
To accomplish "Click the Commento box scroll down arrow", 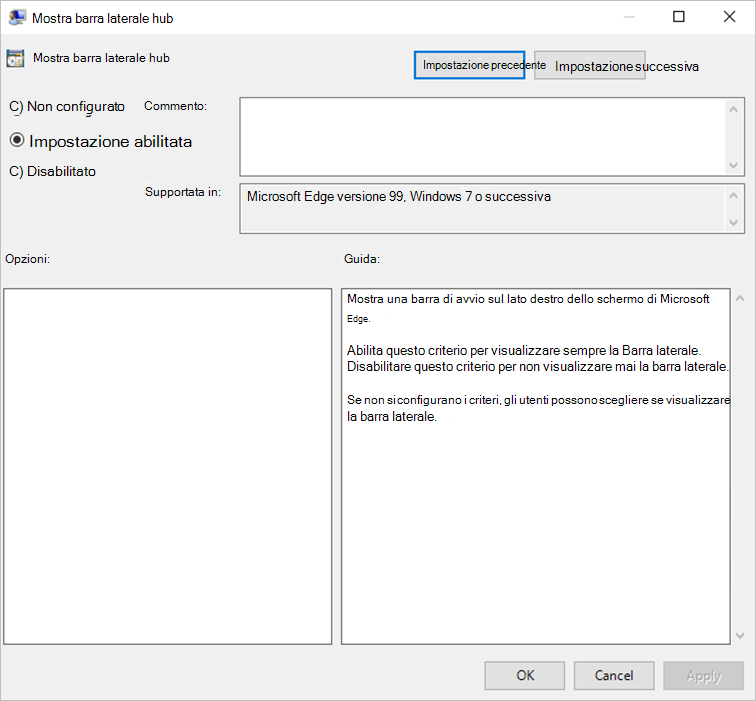I will coord(733,165).
